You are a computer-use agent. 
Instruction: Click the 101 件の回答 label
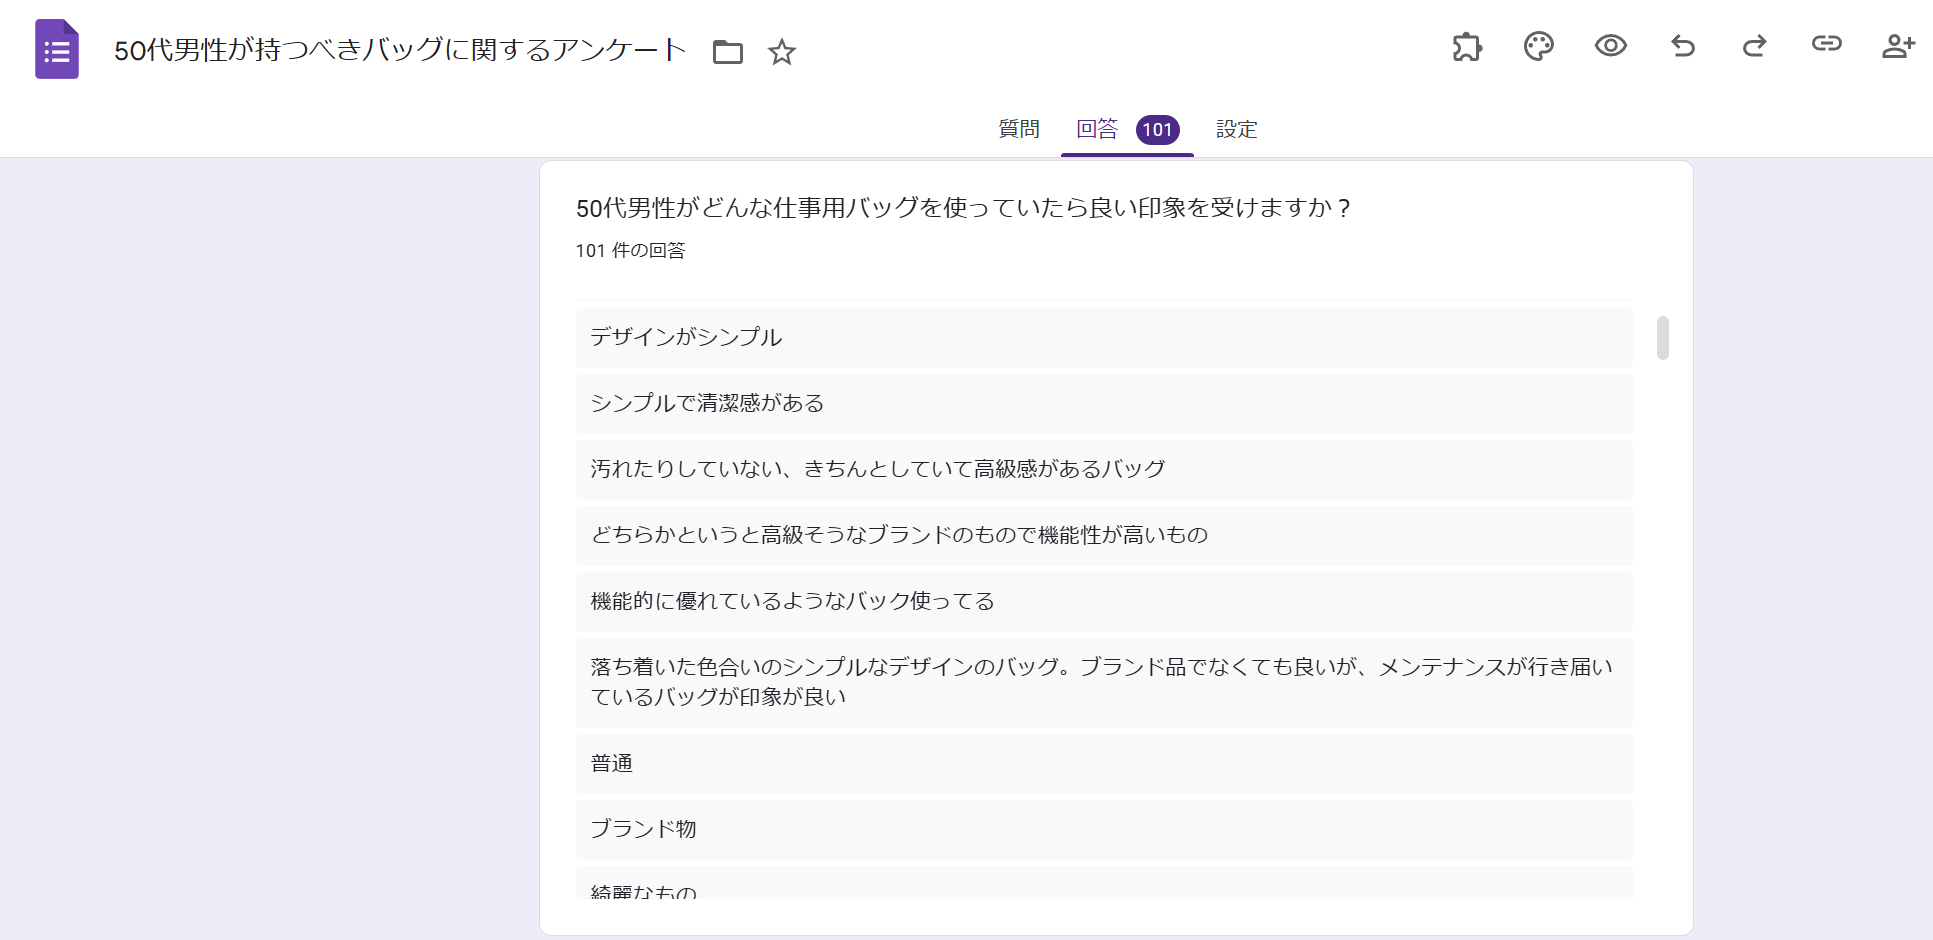(631, 251)
